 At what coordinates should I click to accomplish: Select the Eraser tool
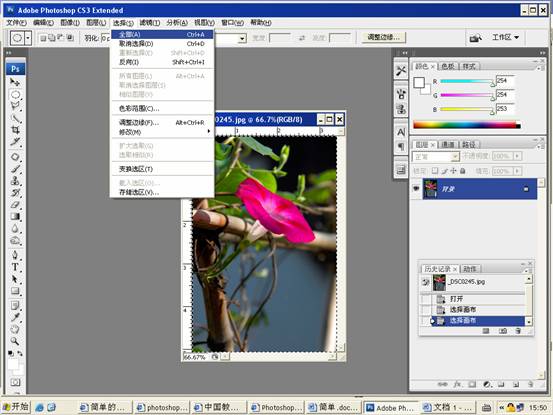point(15,205)
